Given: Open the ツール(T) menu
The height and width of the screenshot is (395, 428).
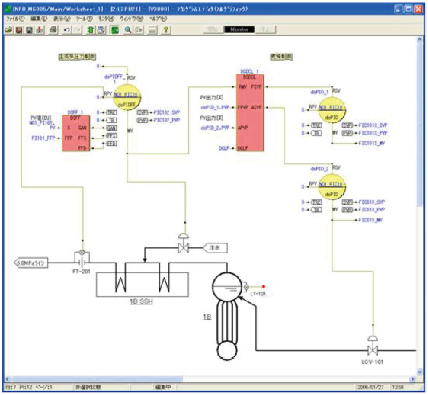Looking at the screenshot, I should (x=84, y=19).
